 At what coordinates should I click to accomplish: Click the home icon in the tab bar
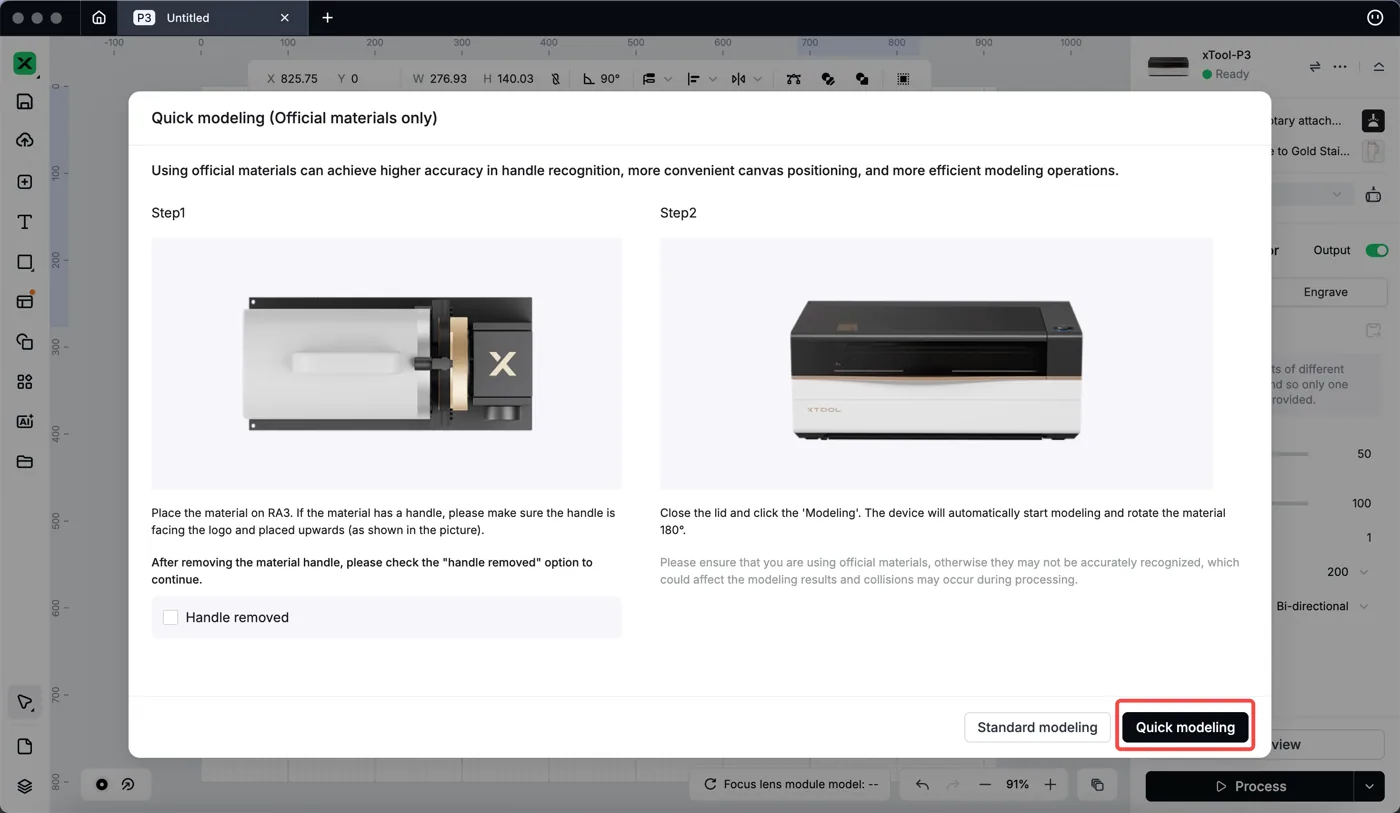coord(99,17)
